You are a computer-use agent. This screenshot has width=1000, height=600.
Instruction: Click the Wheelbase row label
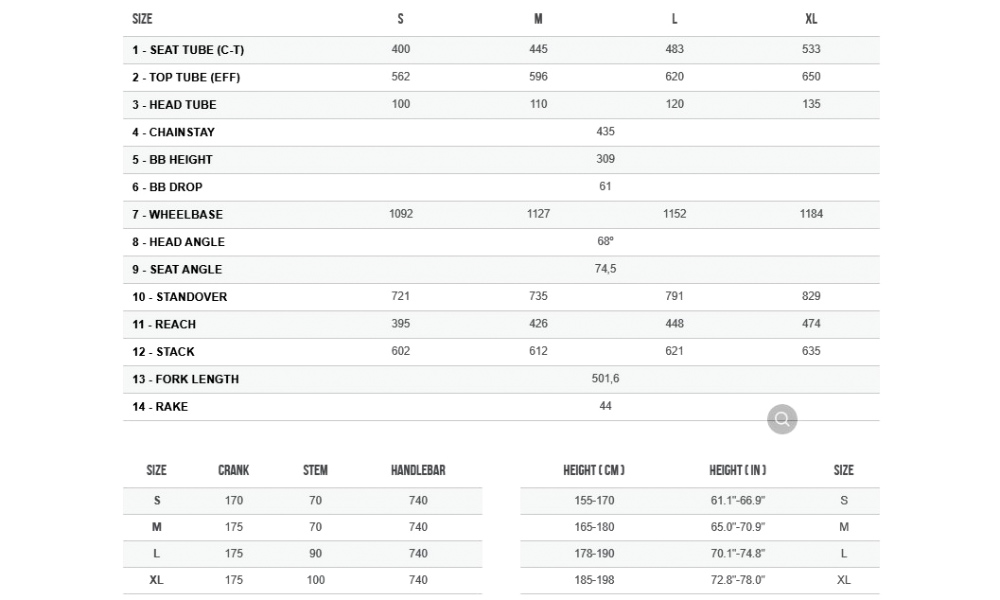[177, 214]
